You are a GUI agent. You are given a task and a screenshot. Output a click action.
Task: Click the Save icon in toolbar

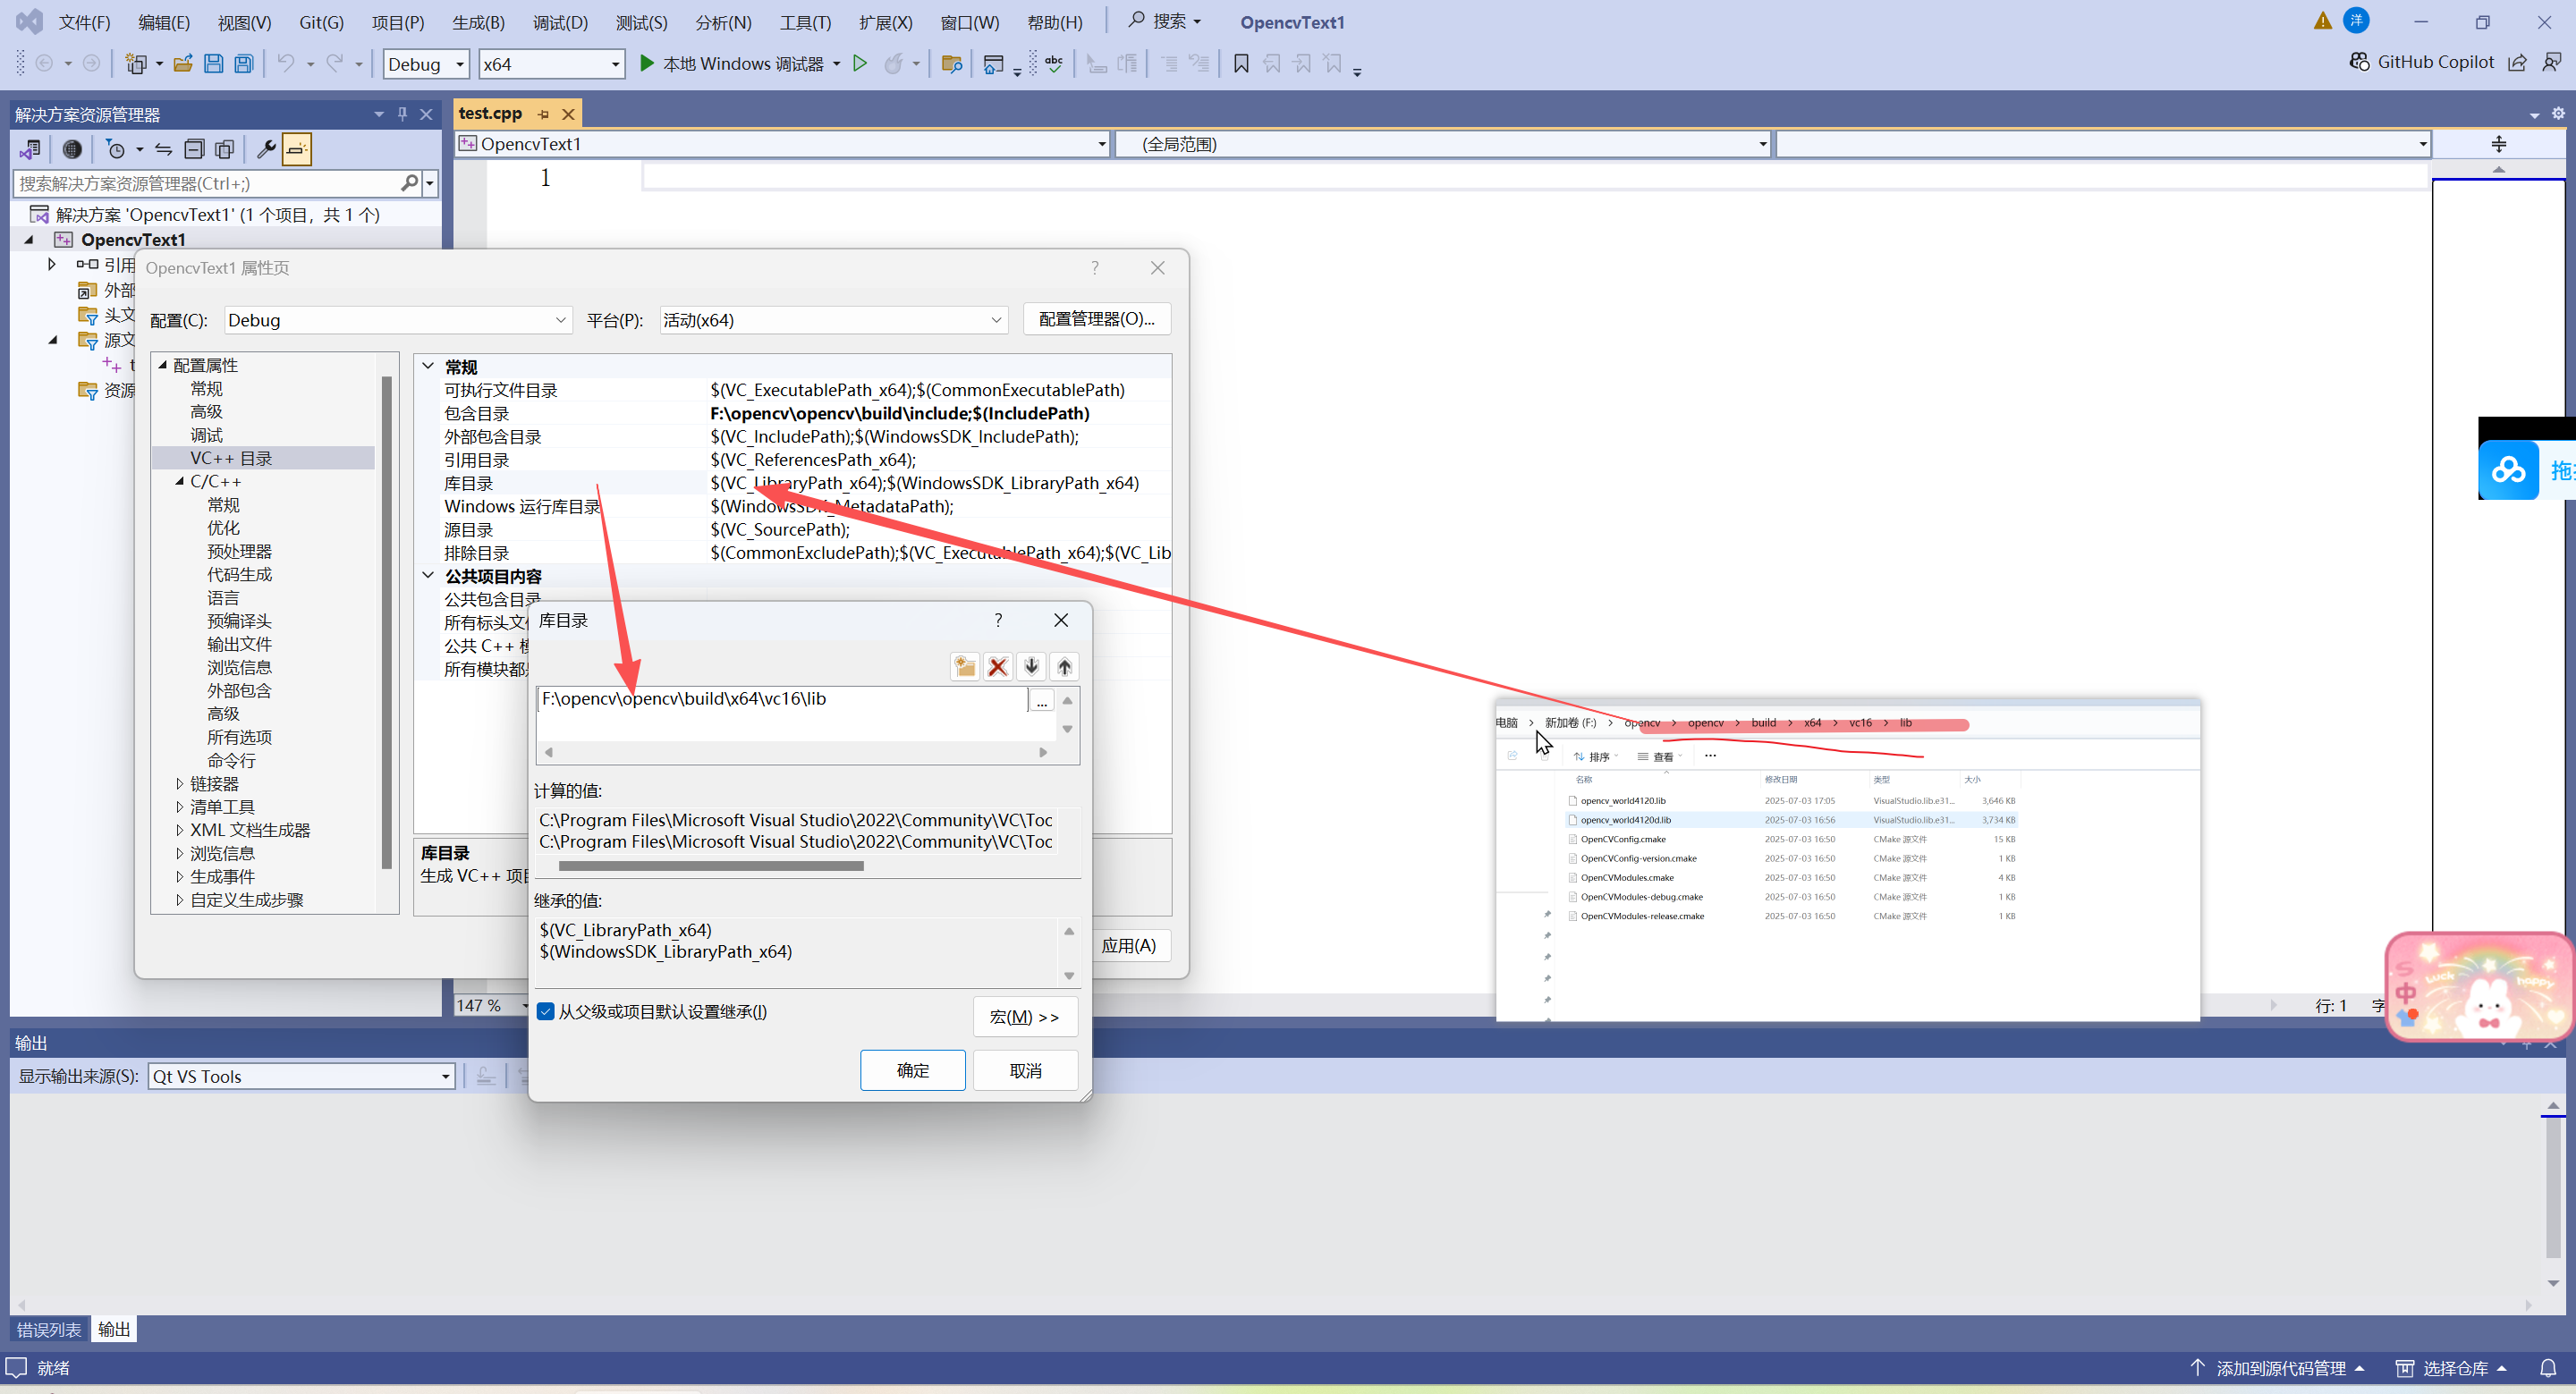(x=213, y=64)
